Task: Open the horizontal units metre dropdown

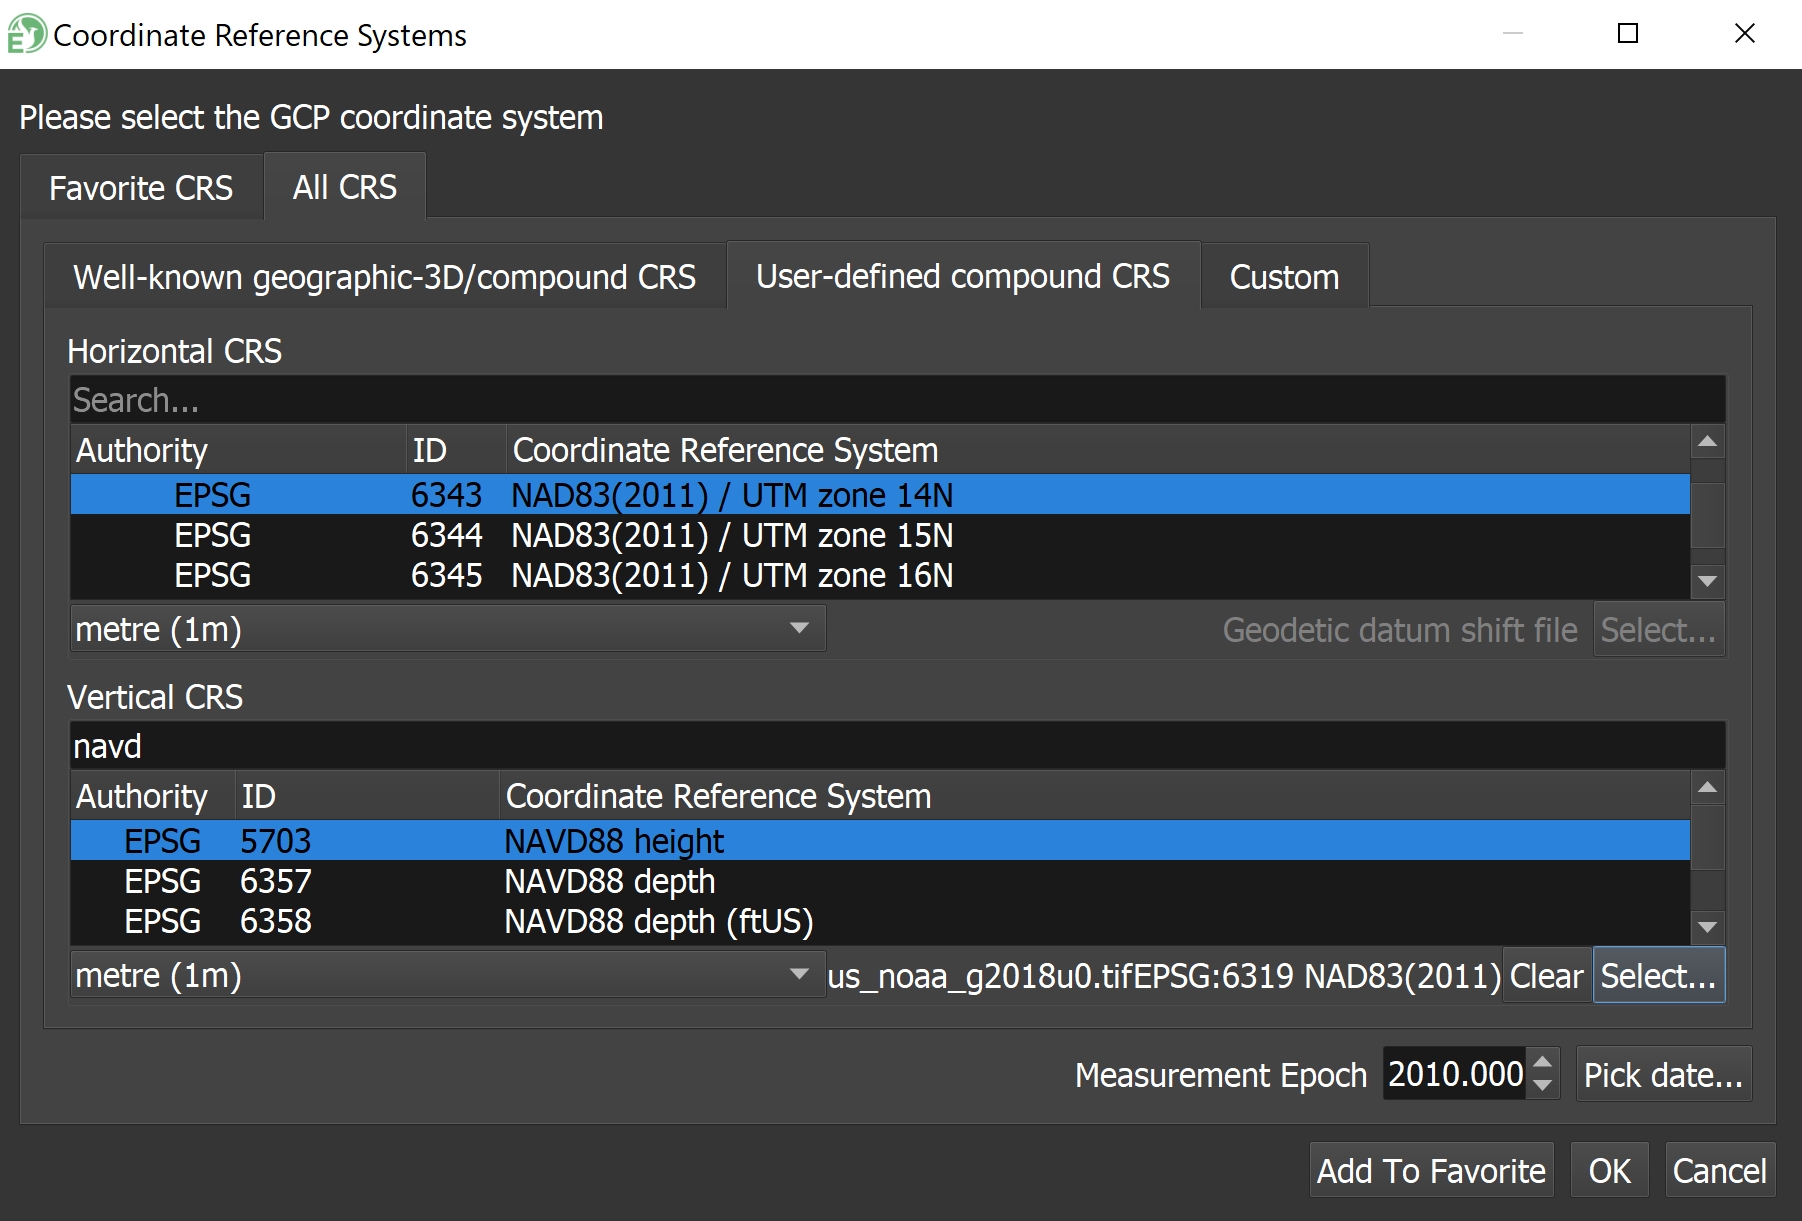Action: [x=447, y=629]
